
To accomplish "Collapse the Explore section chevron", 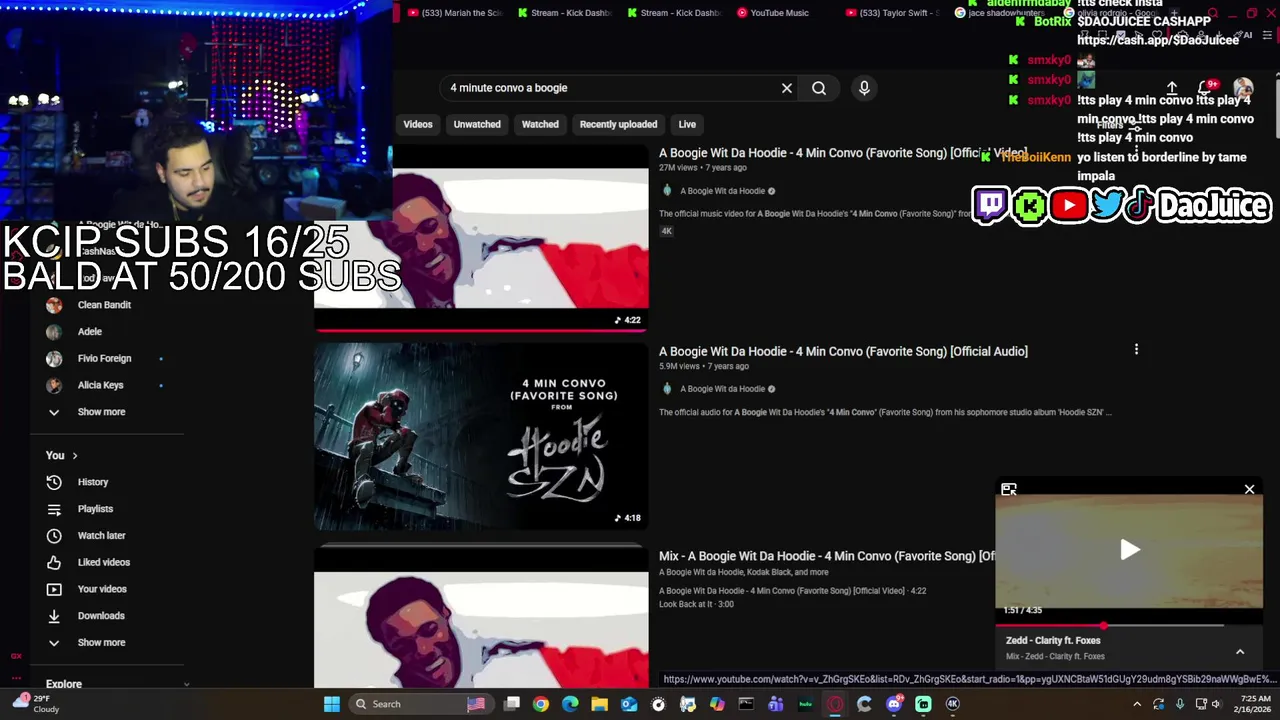I will pyautogui.click(x=186, y=684).
